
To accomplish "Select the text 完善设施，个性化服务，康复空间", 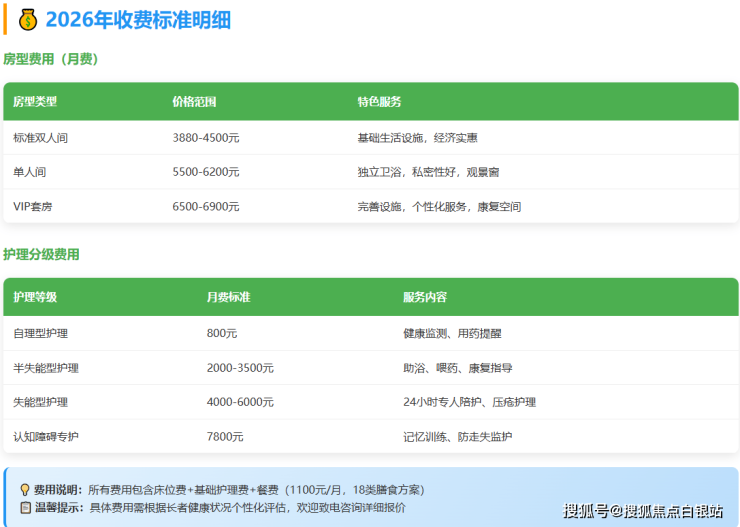I will (439, 207).
